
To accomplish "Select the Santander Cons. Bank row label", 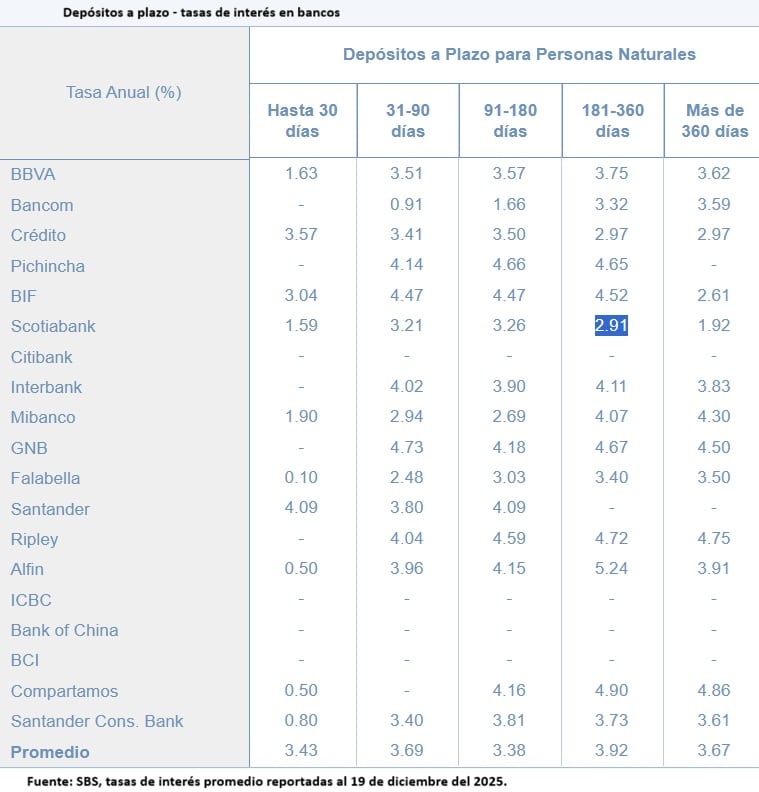I will point(97,721).
